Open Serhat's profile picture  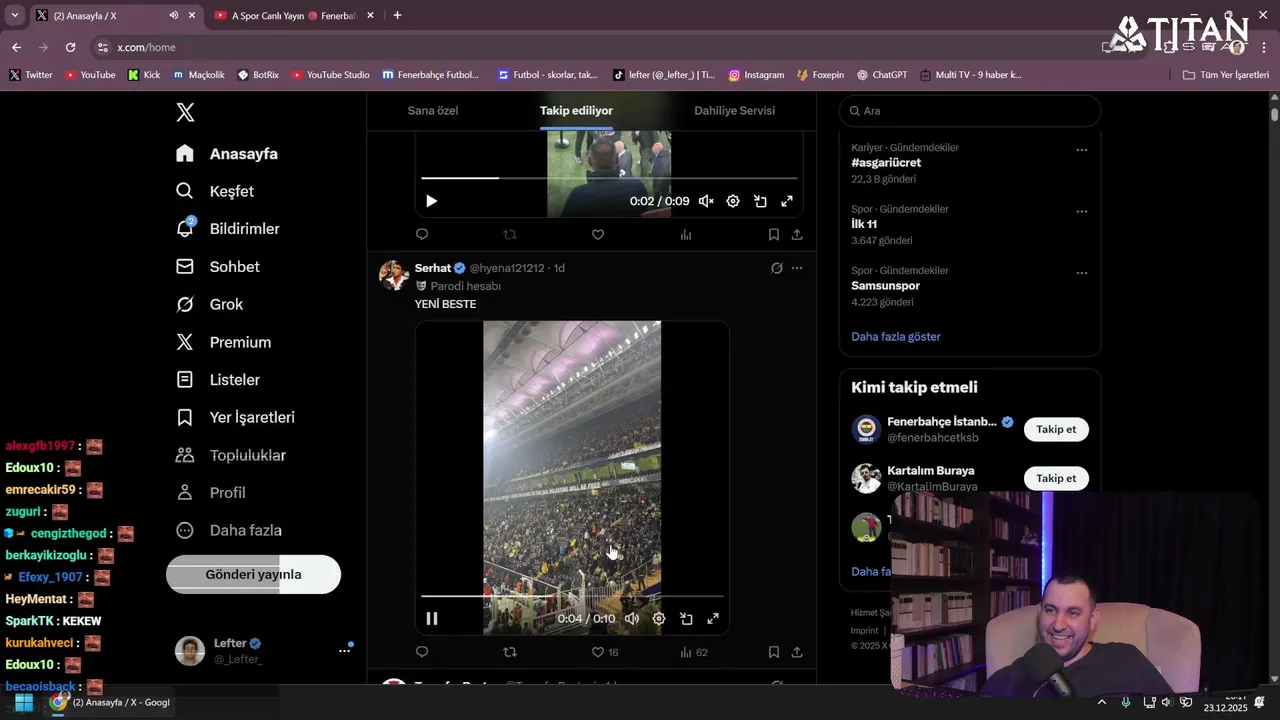[394, 274]
